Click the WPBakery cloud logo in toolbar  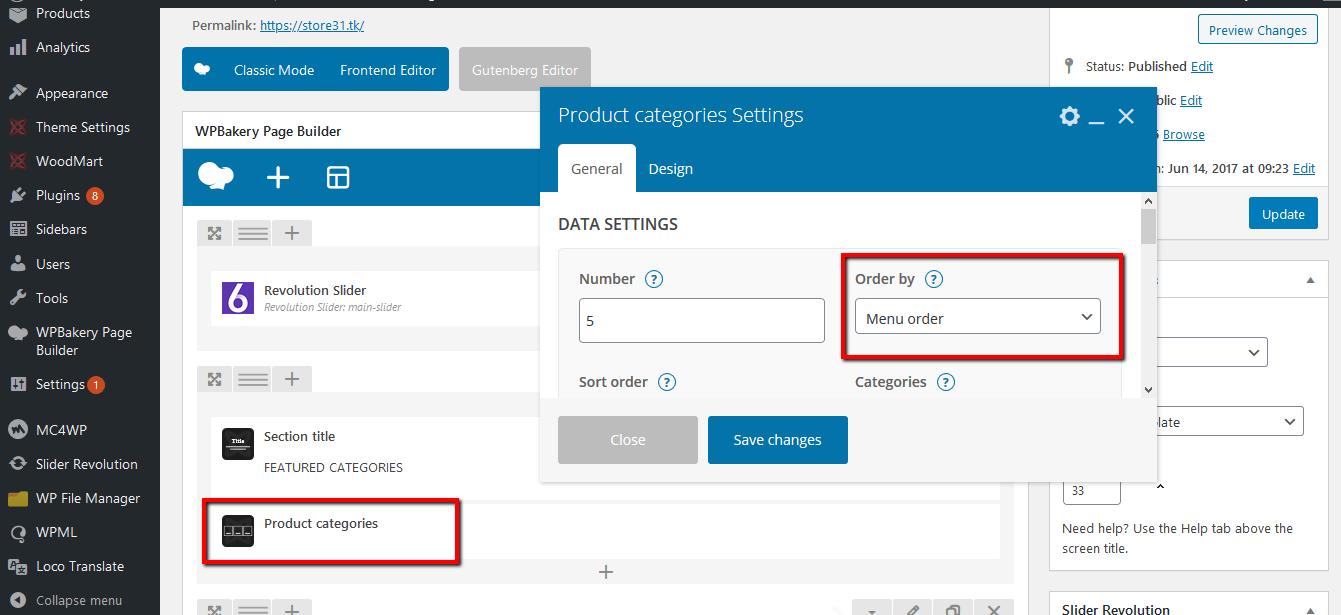[216, 177]
